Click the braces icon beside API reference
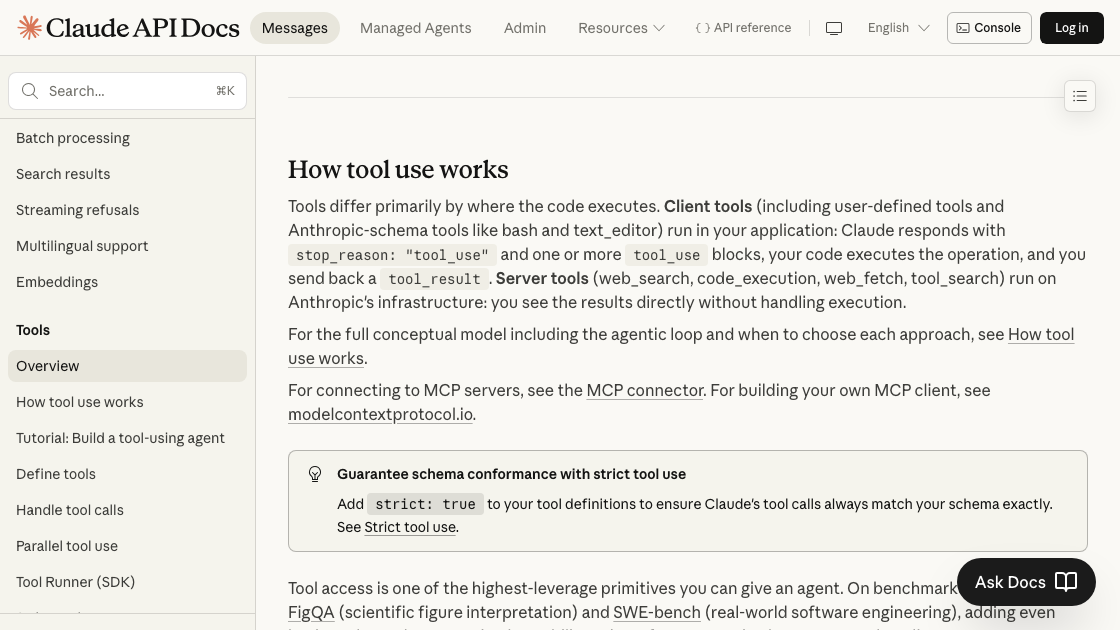 coord(702,28)
